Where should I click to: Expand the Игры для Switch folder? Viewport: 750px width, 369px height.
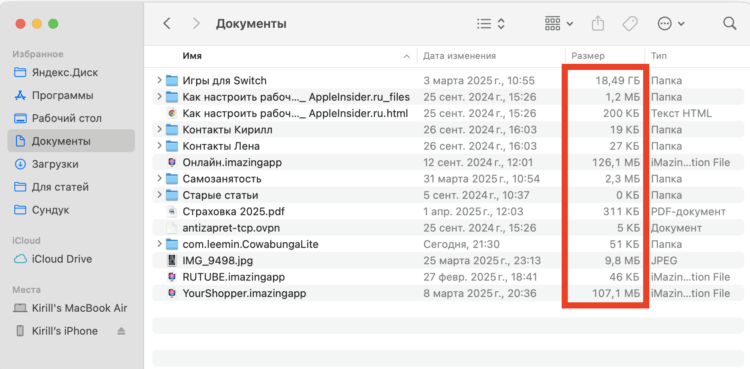(x=159, y=80)
